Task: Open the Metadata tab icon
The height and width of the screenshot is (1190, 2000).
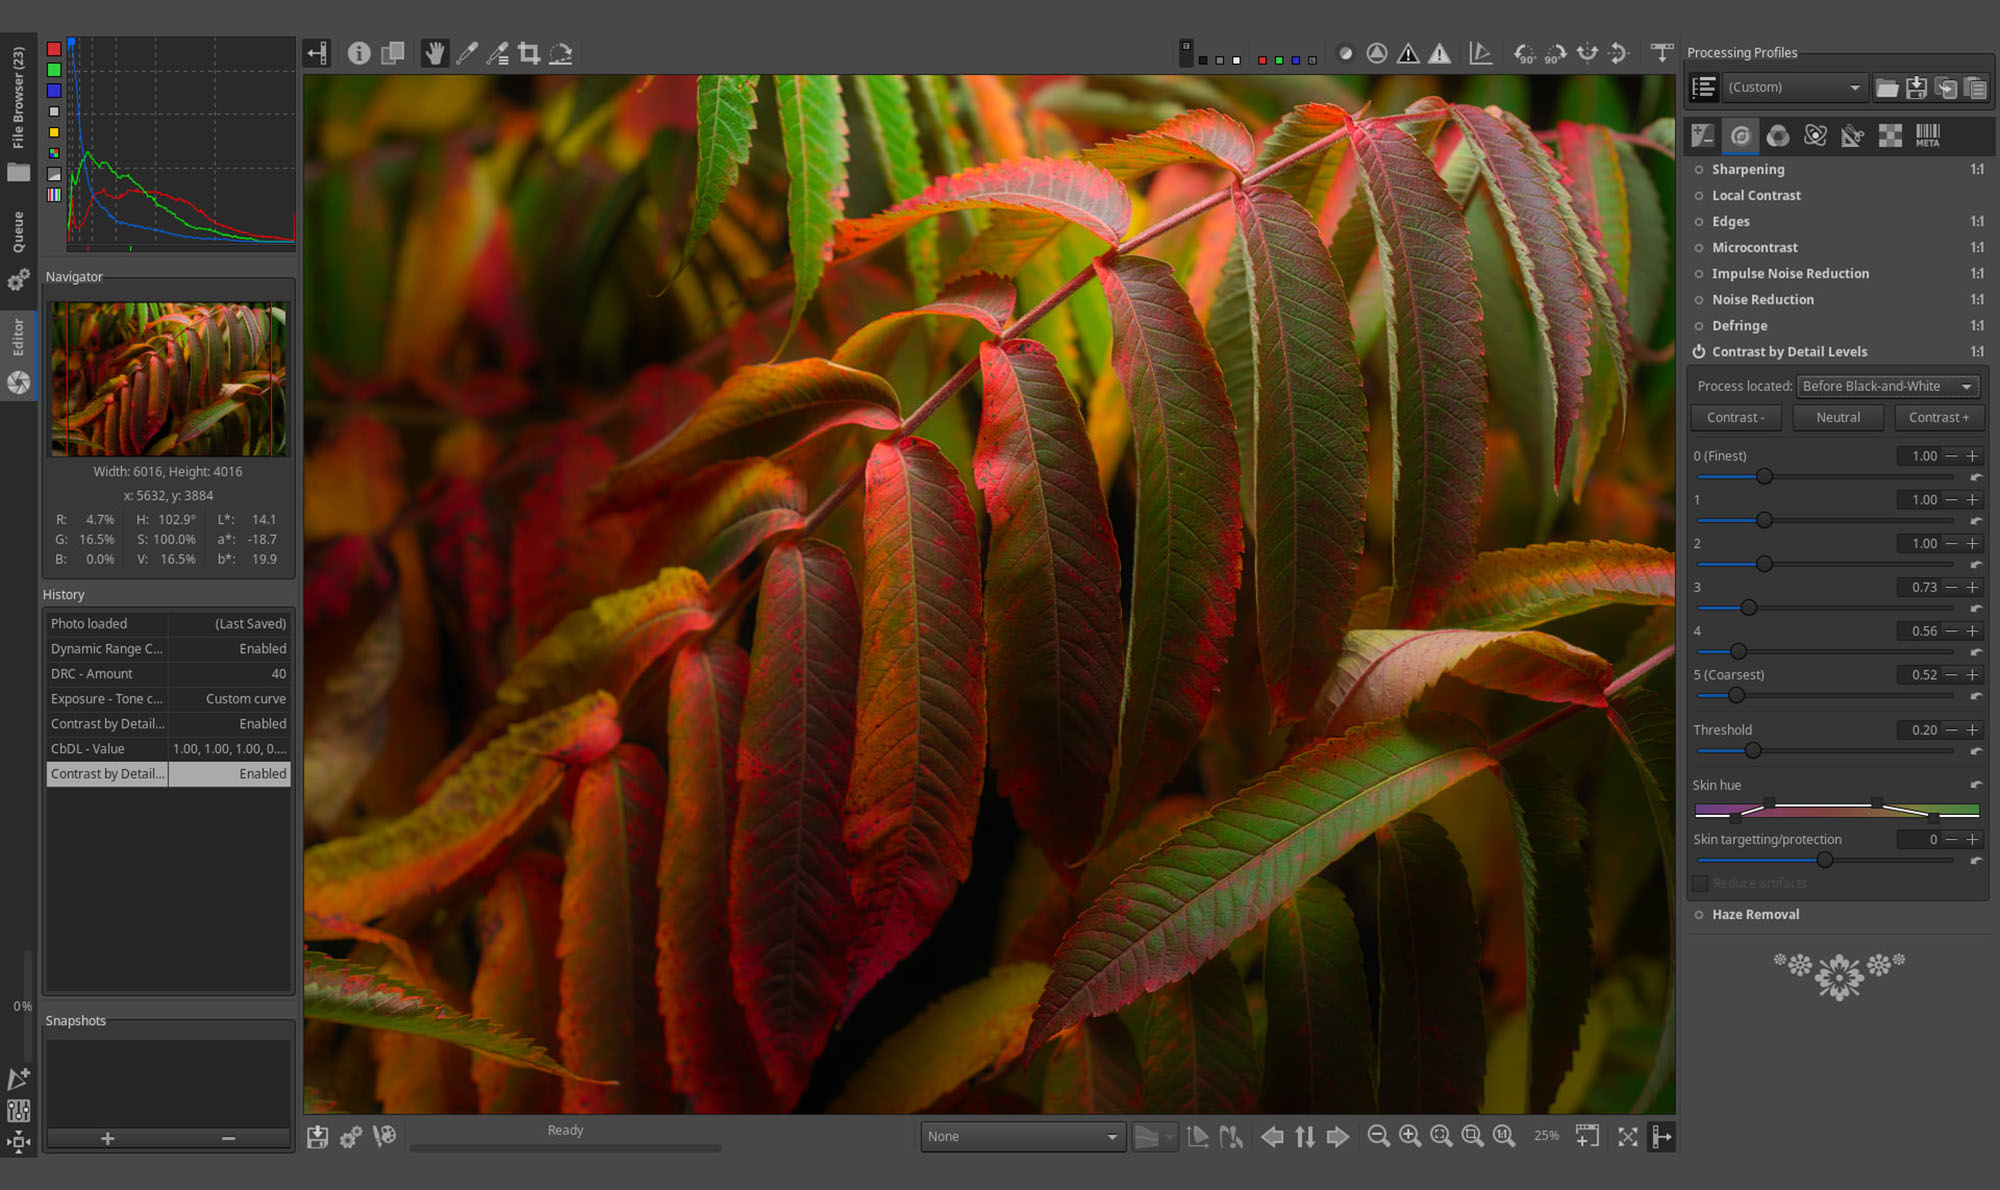Action: click(x=1927, y=136)
